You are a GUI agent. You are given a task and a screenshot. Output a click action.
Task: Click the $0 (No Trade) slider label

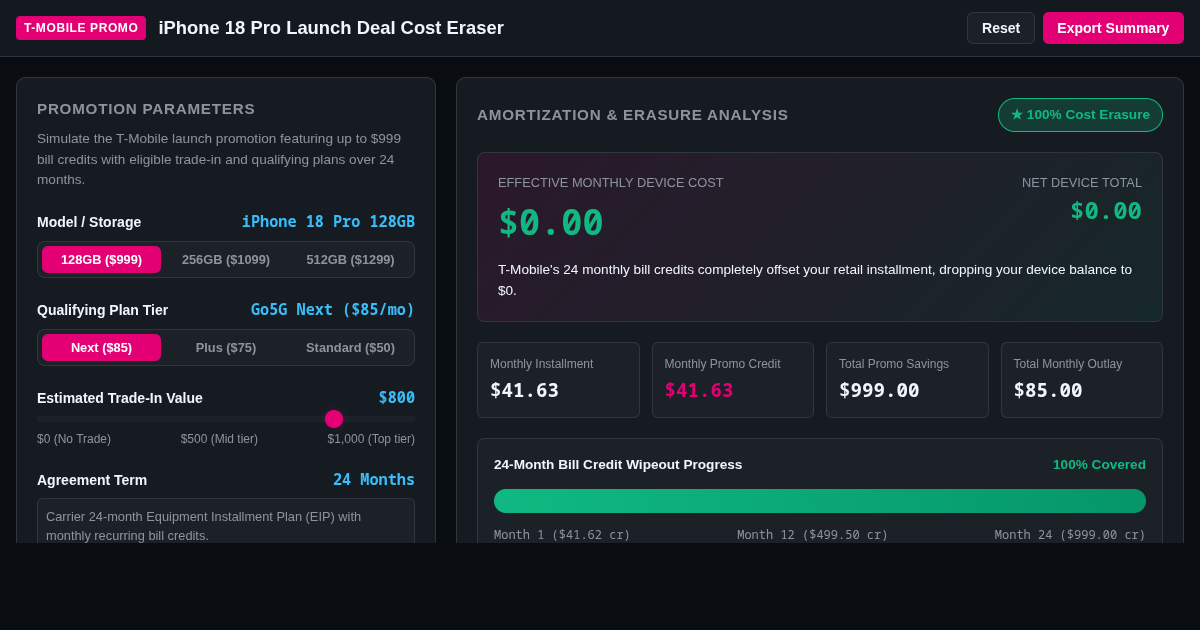[x=74, y=439]
